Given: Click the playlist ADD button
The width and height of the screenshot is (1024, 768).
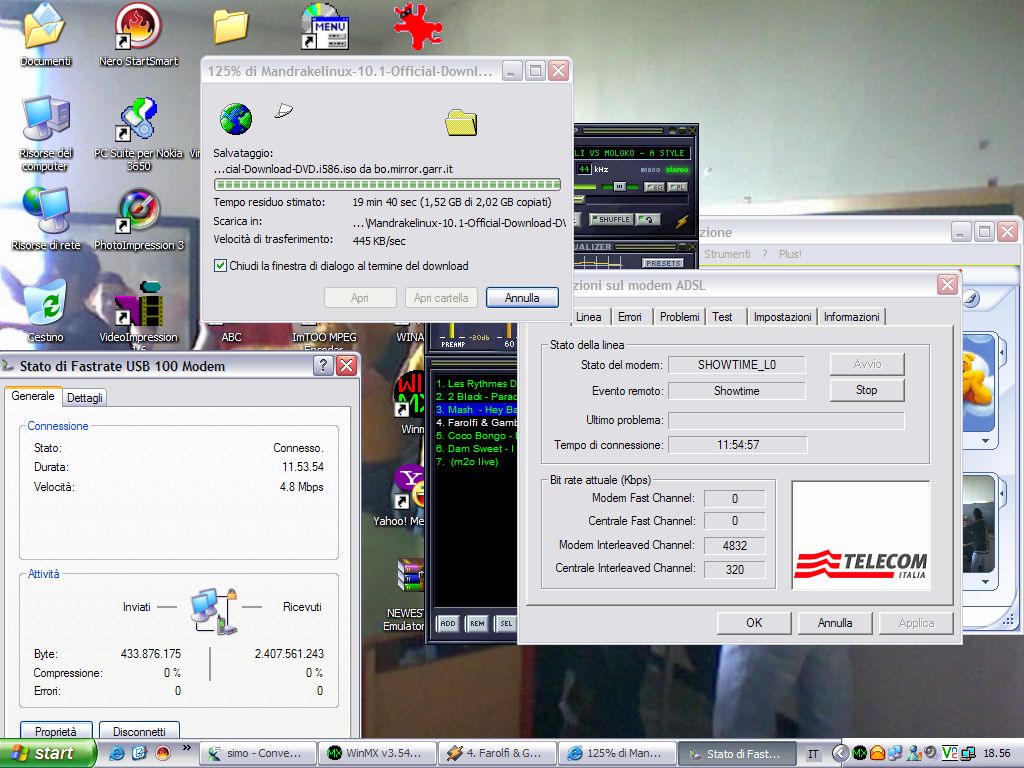Looking at the screenshot, I should [x=448, y=624].
